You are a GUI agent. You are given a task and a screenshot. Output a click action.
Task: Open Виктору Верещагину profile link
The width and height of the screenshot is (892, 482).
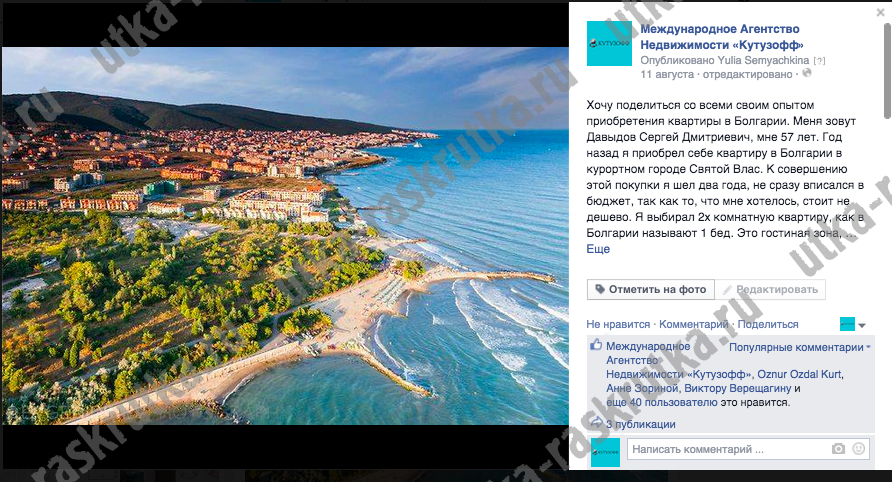pyautogui.click(x=737, y=388)
